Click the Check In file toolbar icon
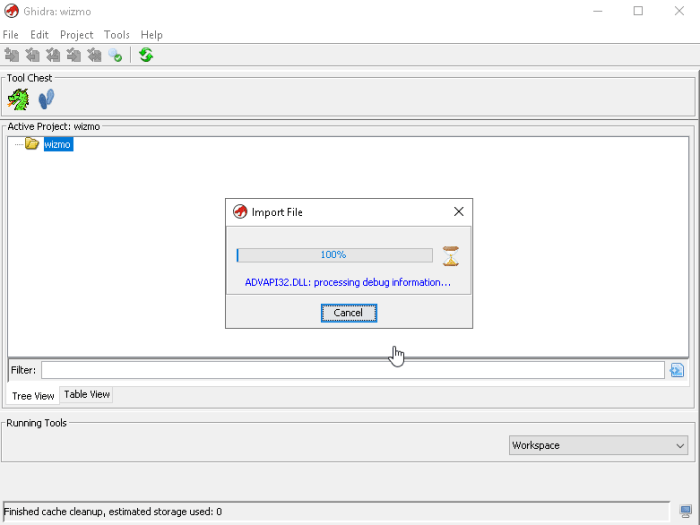The width and height of the screenshot is (700, 525). click(x=74, y=55)
